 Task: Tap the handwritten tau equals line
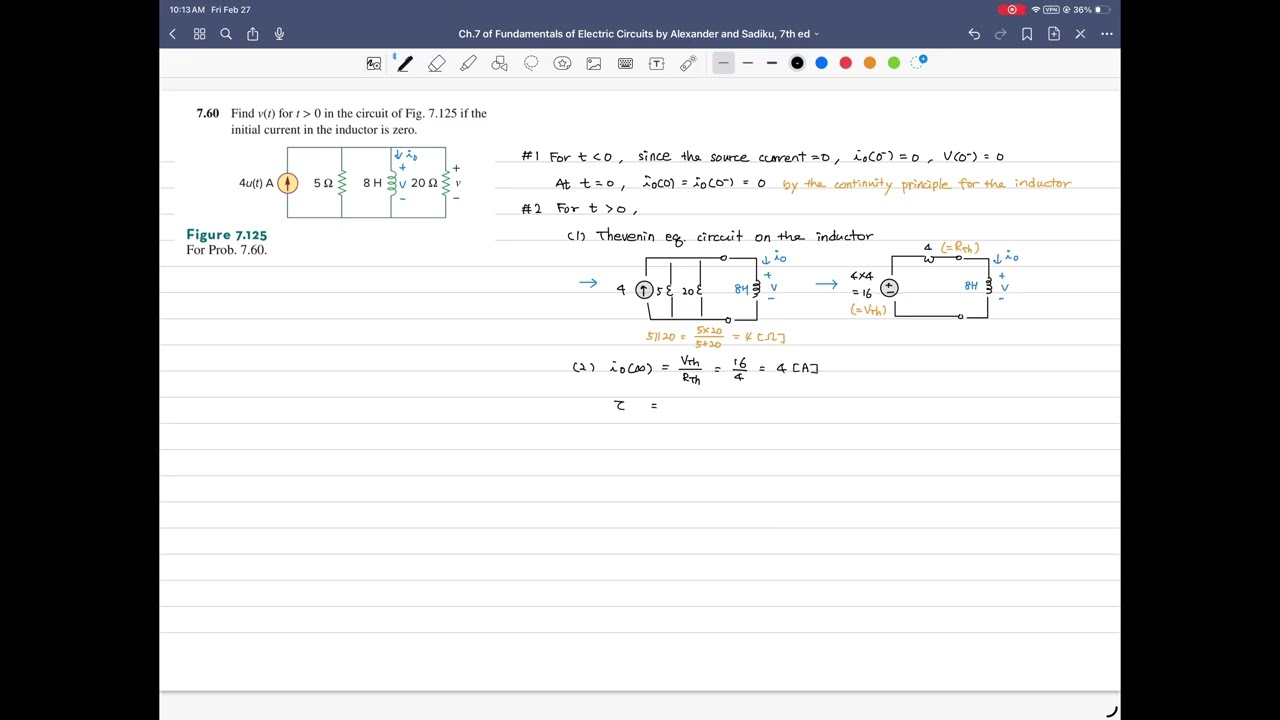636,405
